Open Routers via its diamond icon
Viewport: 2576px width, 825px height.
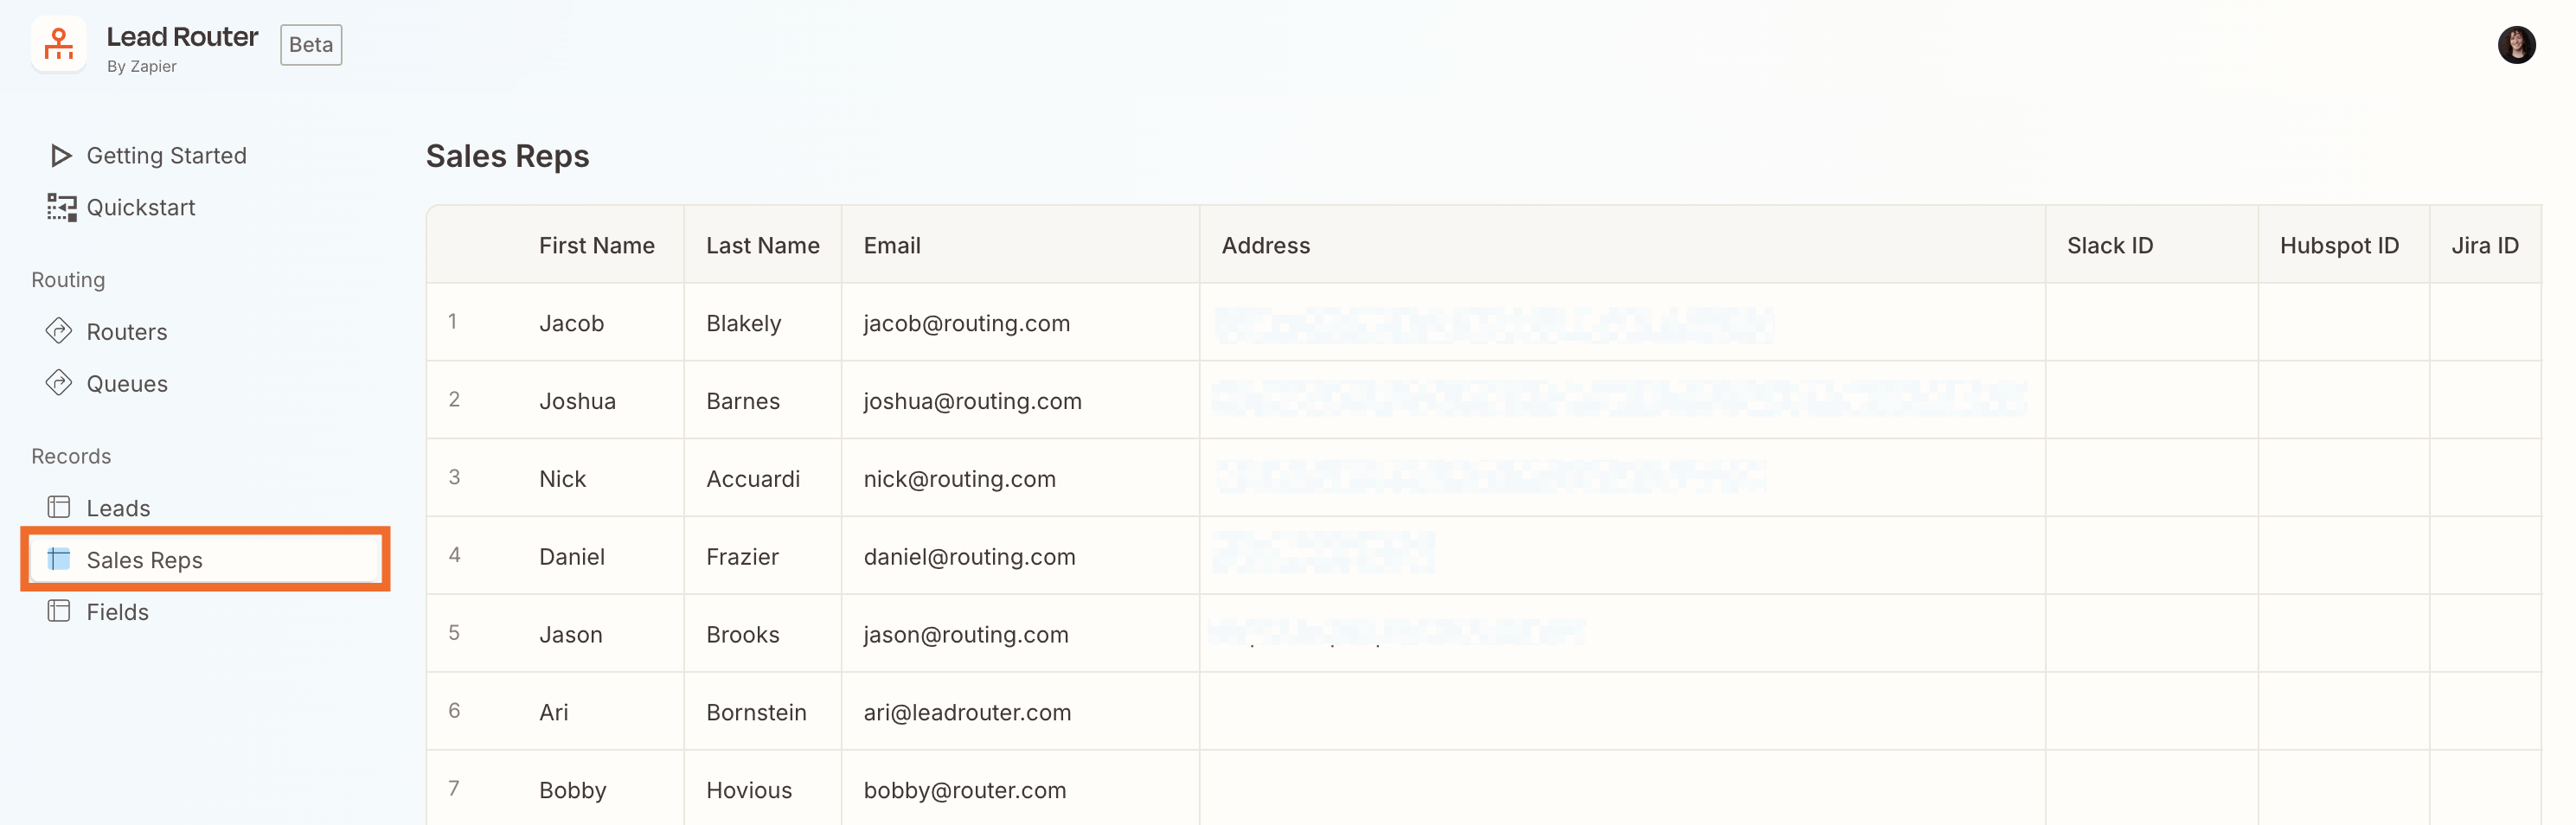tap(60, 331)
